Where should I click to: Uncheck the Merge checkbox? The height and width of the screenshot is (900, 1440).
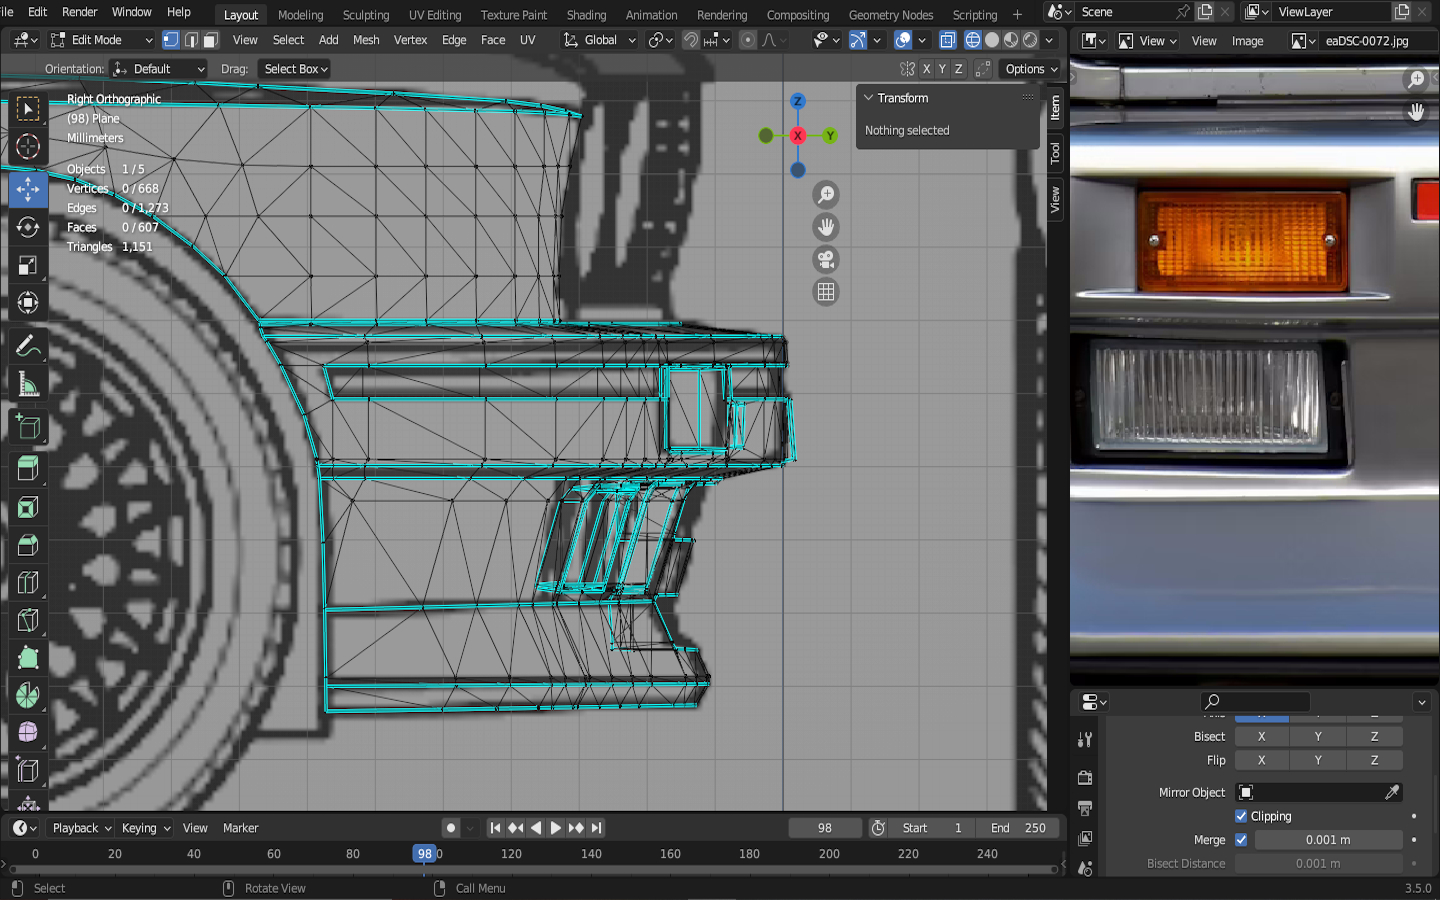1241,840
